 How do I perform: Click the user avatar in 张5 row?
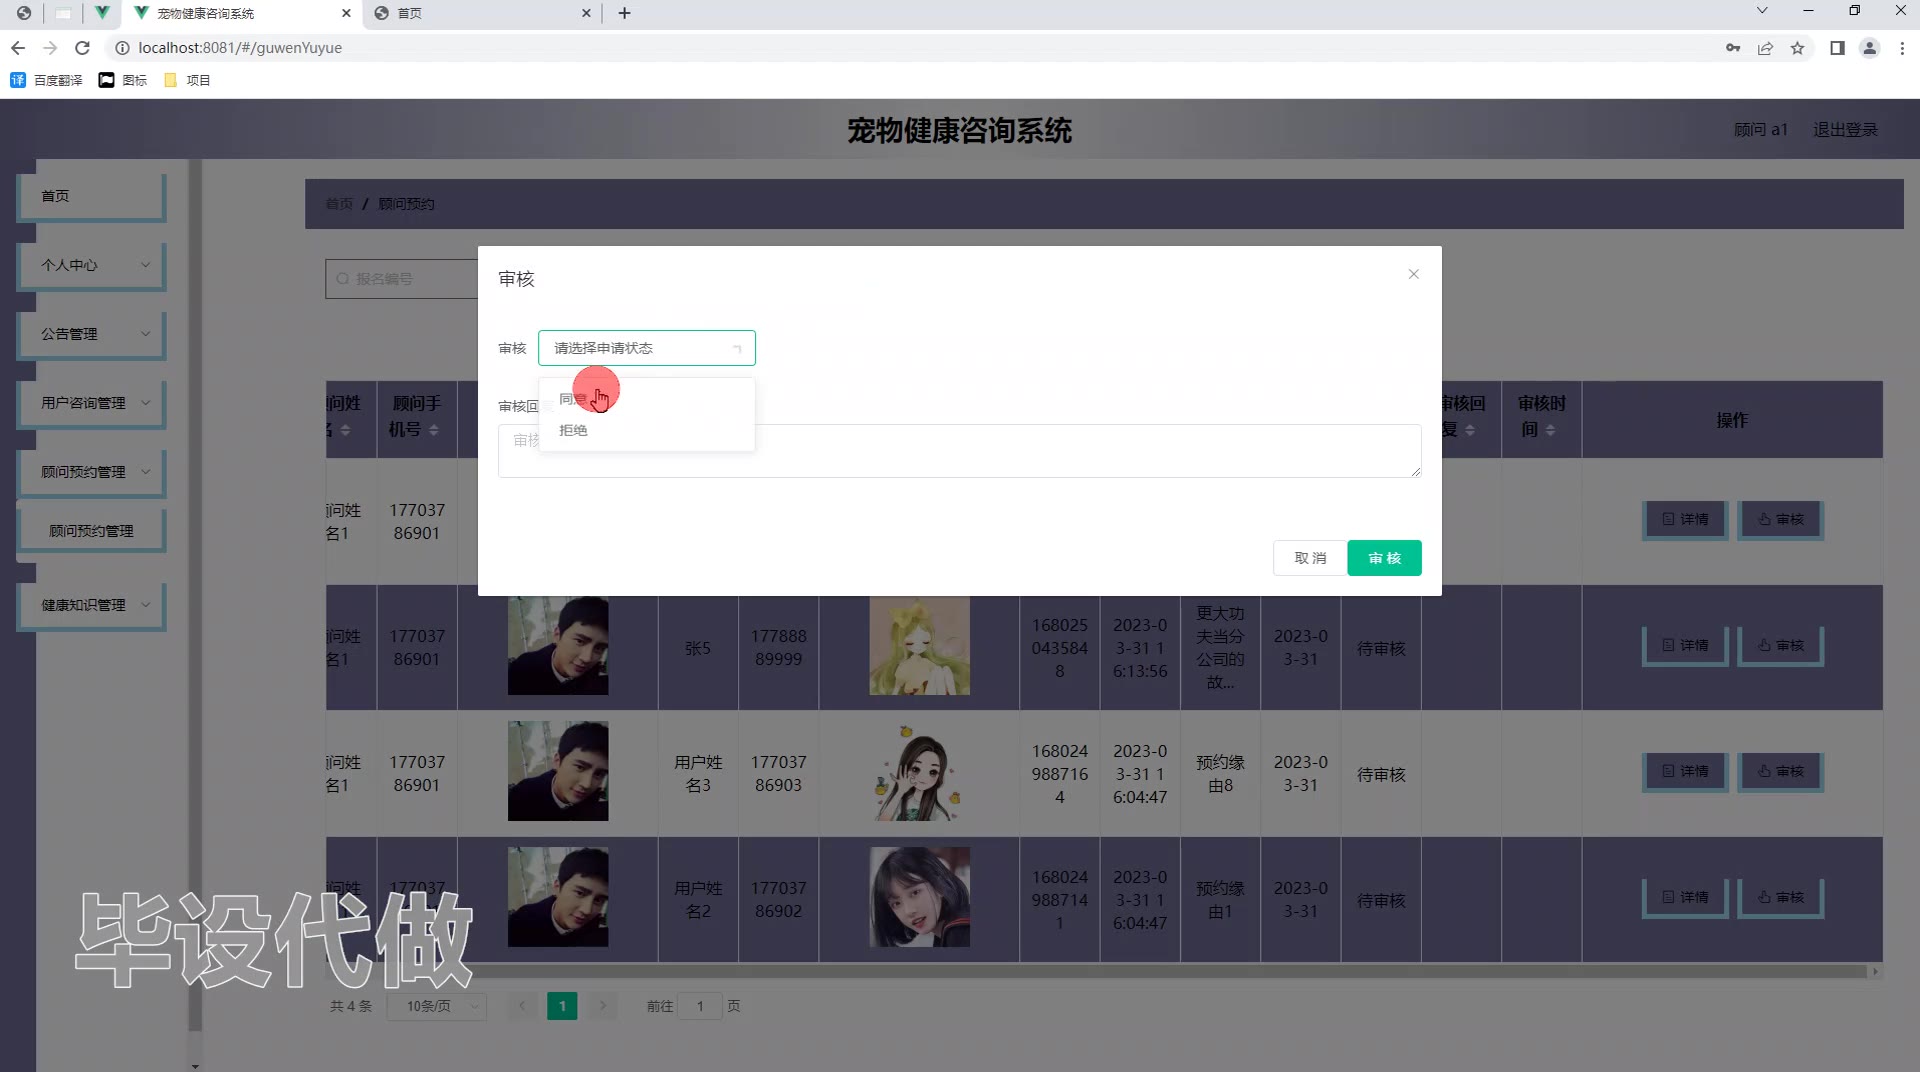coord(919,646)
